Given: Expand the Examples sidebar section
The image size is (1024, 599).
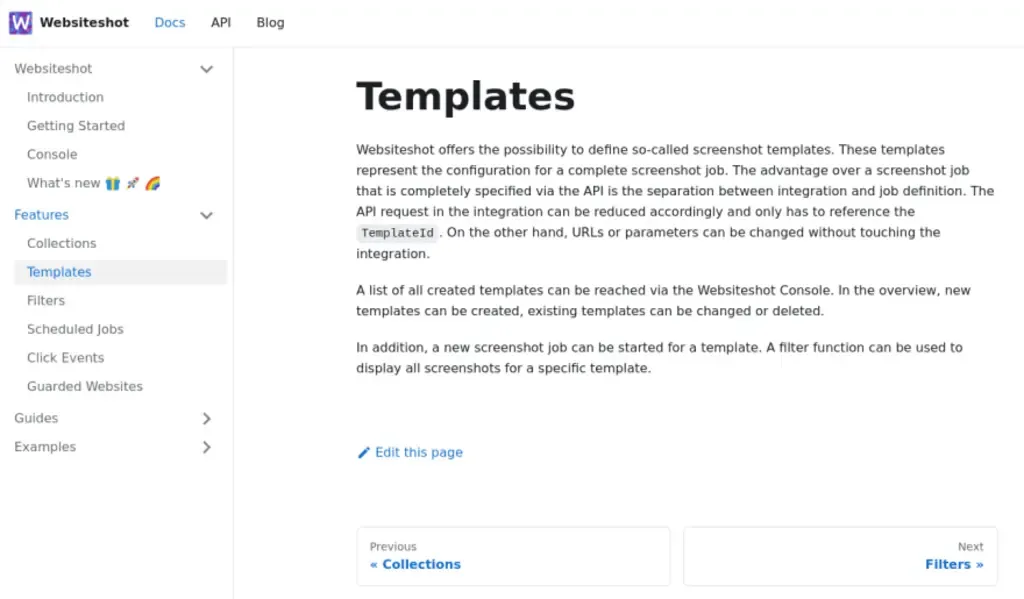Looking at the screenshot, I should tap(207, 447).
